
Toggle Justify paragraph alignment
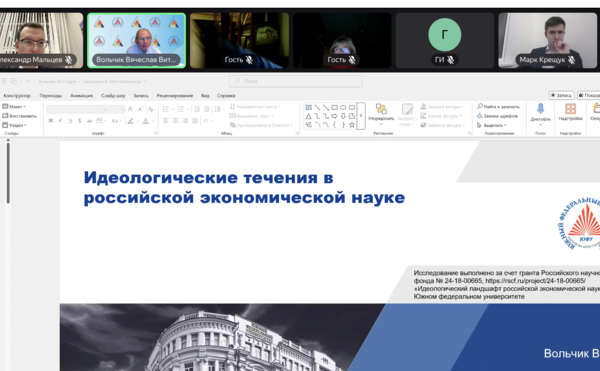pos(195,121)
